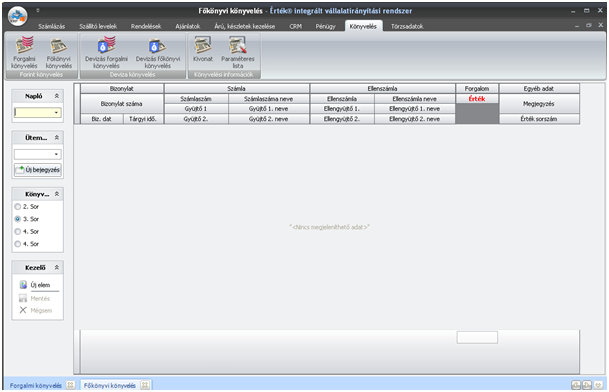Collapse the Ütem... panel
This screenshot has width=609, height=392.
[x=57, y=138]
